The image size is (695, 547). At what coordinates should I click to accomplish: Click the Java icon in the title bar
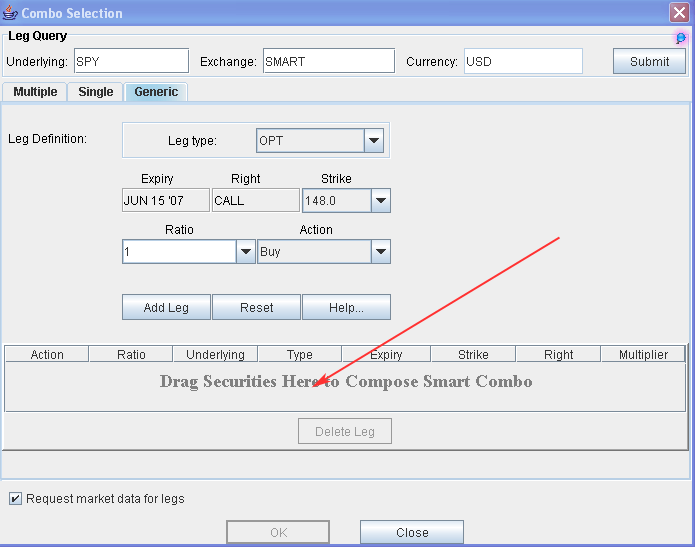coord(11,13)
